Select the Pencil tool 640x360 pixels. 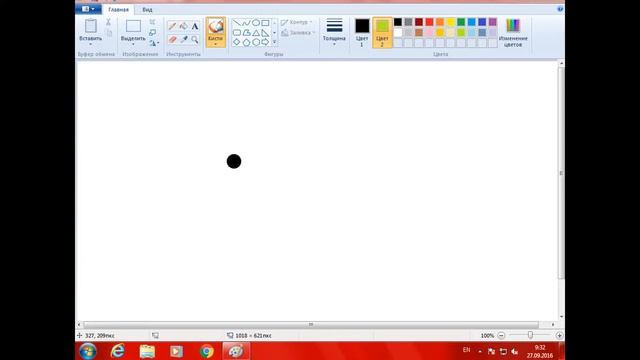pyautogui.click(x=173, y=26)
